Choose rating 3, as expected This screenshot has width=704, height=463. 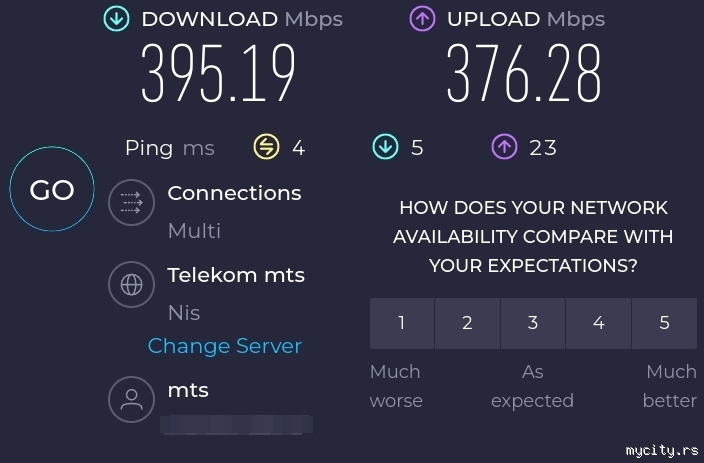point(533,323)
